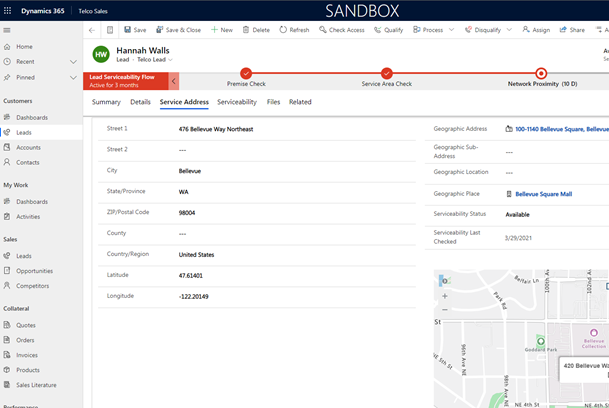Qualify the lead Hannah Walls
Screen dimensions: 609x408
(x=388, y=30)
